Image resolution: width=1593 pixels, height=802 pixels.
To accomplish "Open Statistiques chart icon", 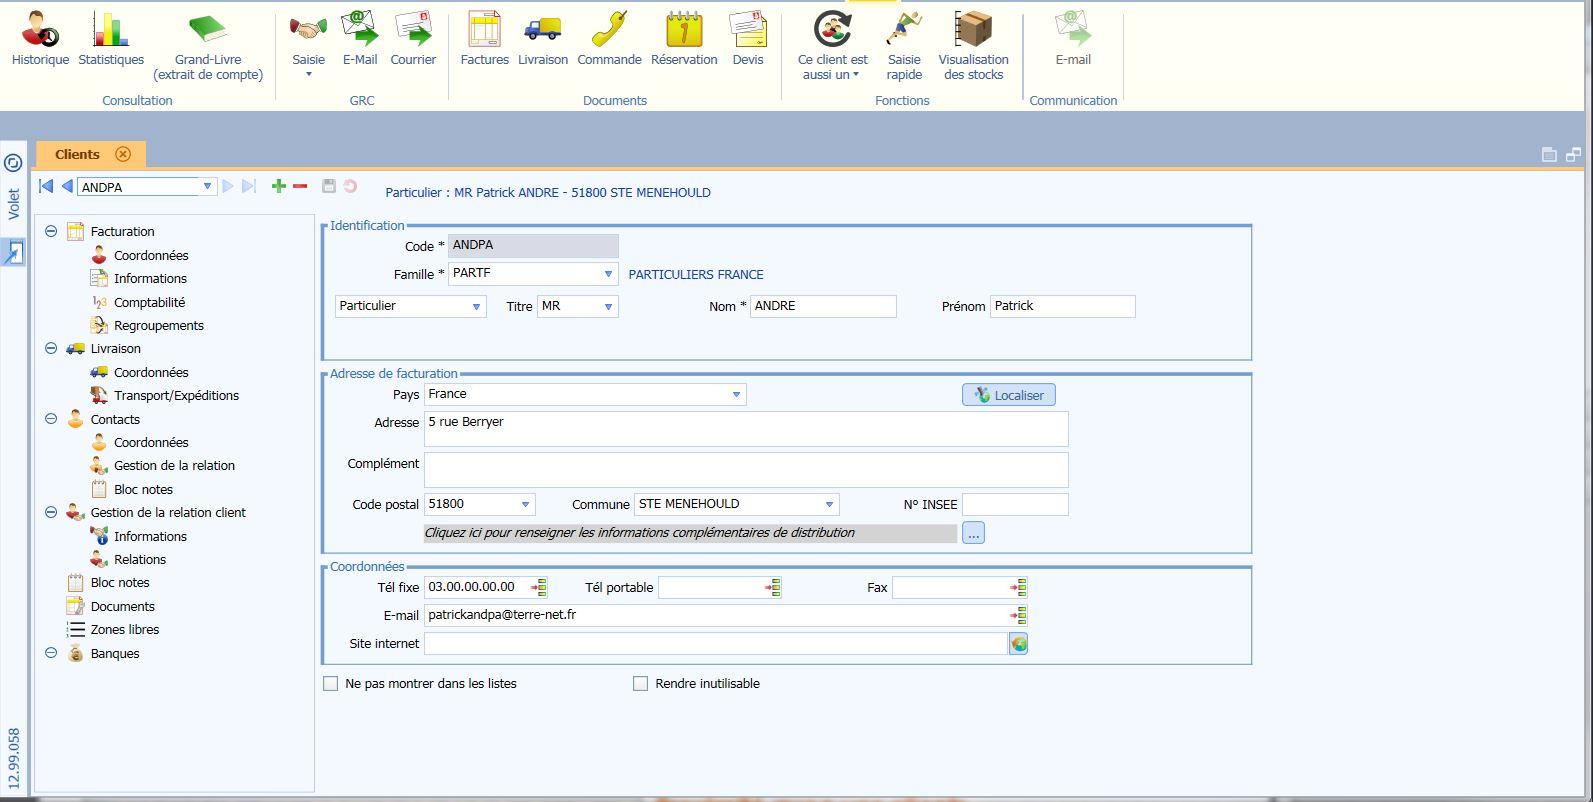I will 111,39.
